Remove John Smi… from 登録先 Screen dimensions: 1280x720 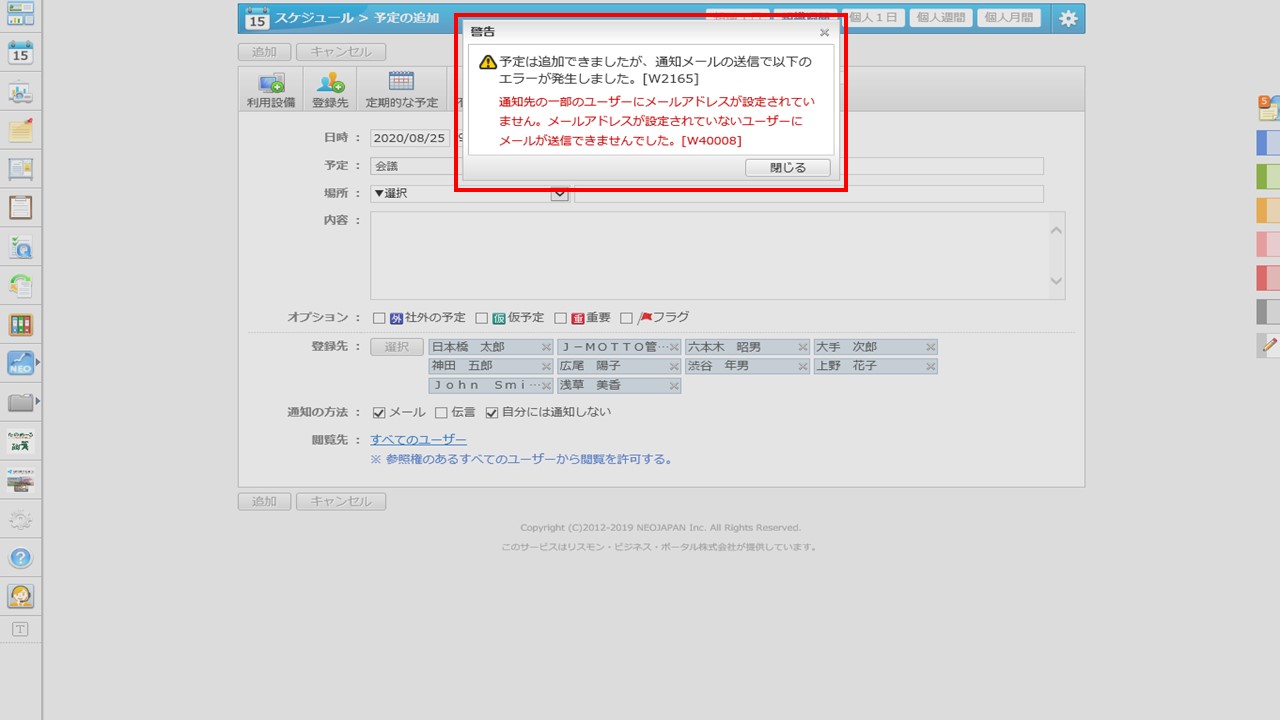click(x=546, y=385)
